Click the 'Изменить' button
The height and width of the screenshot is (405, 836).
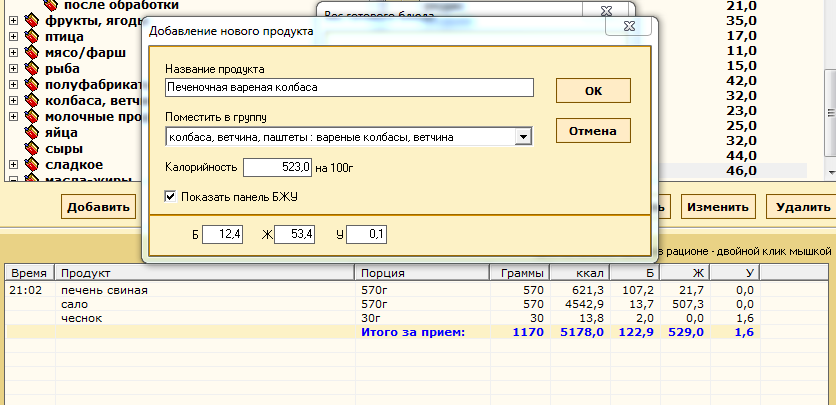click(718, 207)
